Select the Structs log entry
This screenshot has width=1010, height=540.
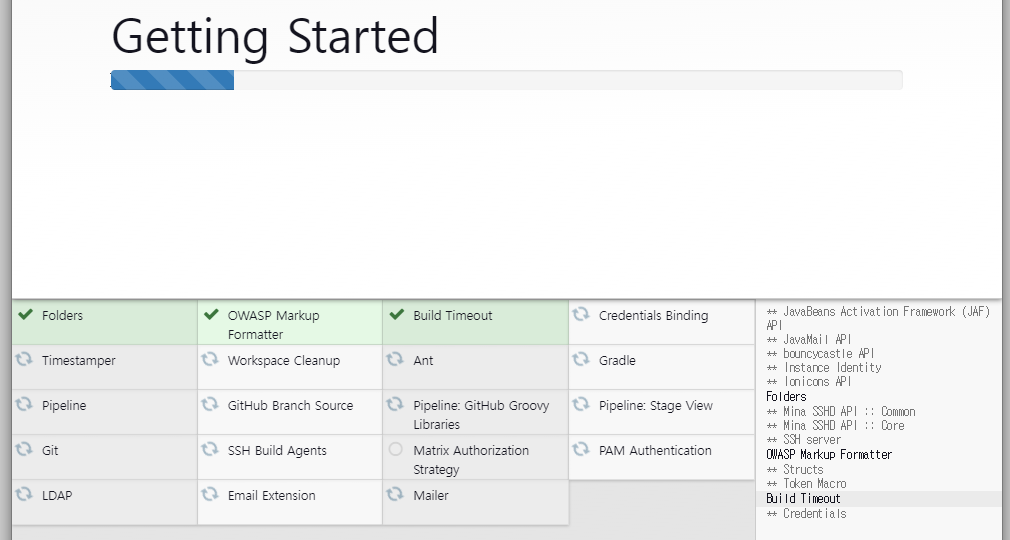pyautogui.click(x=795, y=469)
